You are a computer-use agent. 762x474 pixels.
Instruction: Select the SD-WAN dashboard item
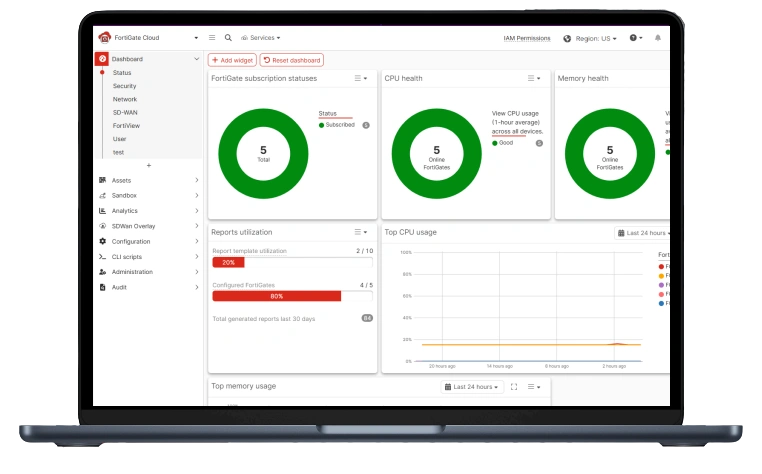pos(125,112)
